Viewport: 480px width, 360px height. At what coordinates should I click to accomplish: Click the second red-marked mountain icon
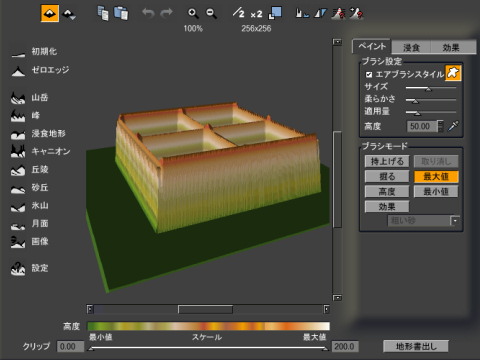click(356, 13)
